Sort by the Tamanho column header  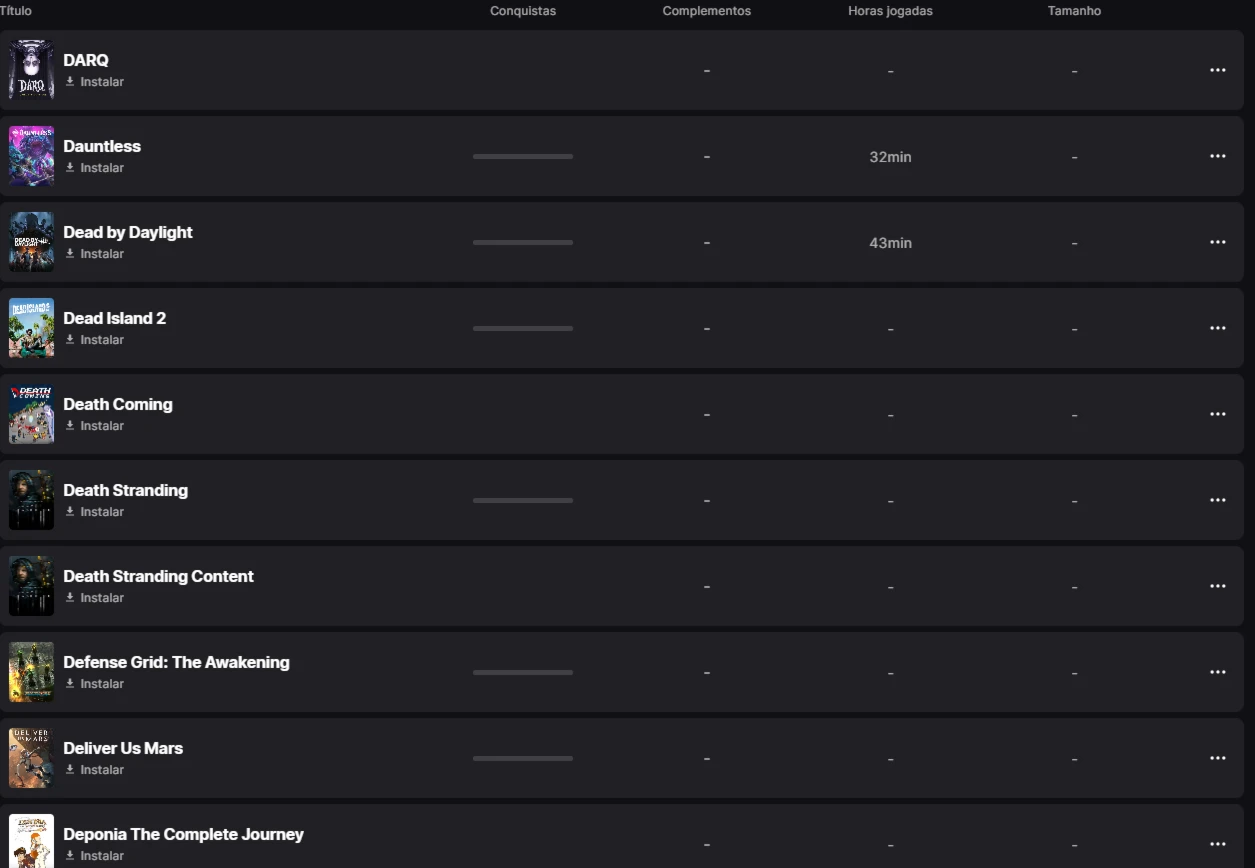(x=1074, y=11)
